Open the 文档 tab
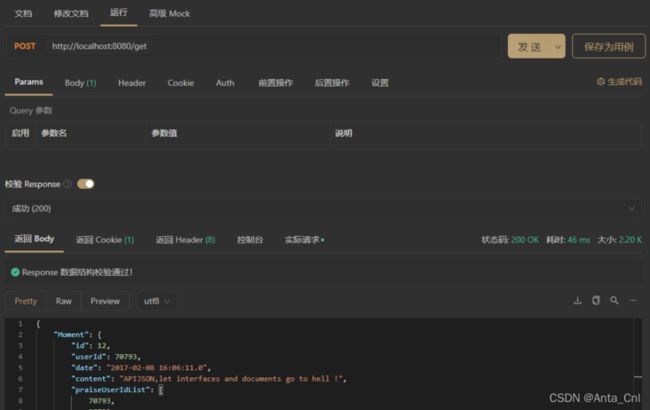 [23, 14]
